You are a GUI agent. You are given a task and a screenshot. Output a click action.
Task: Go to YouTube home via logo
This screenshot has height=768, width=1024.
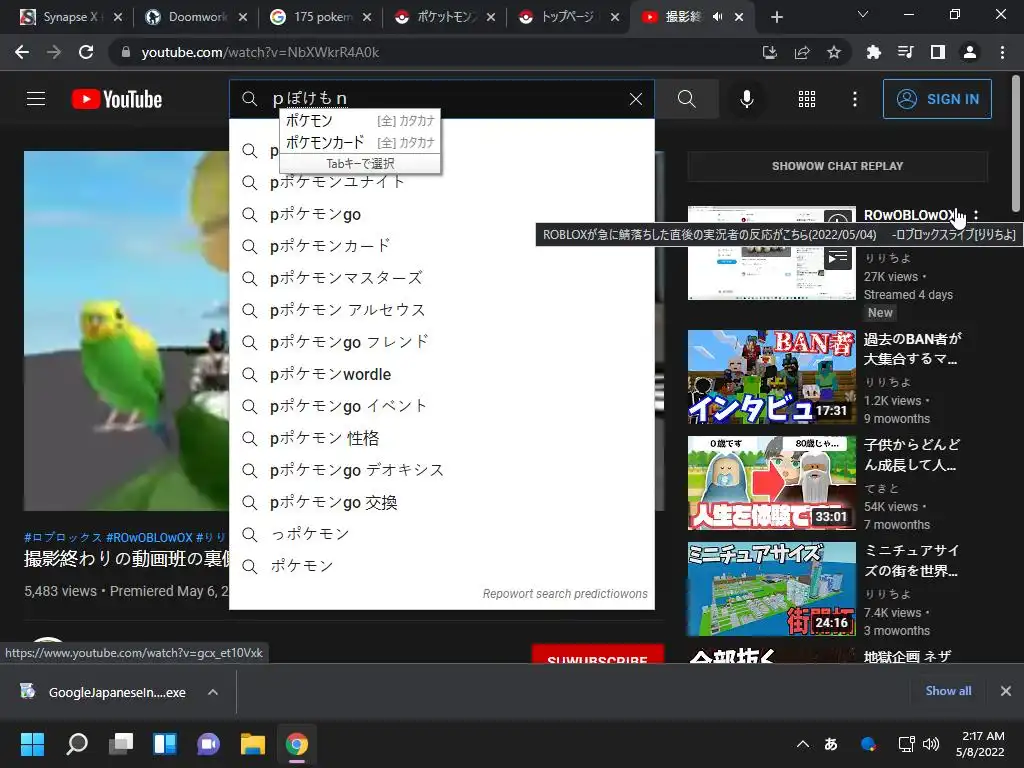(x=117, y=99)
